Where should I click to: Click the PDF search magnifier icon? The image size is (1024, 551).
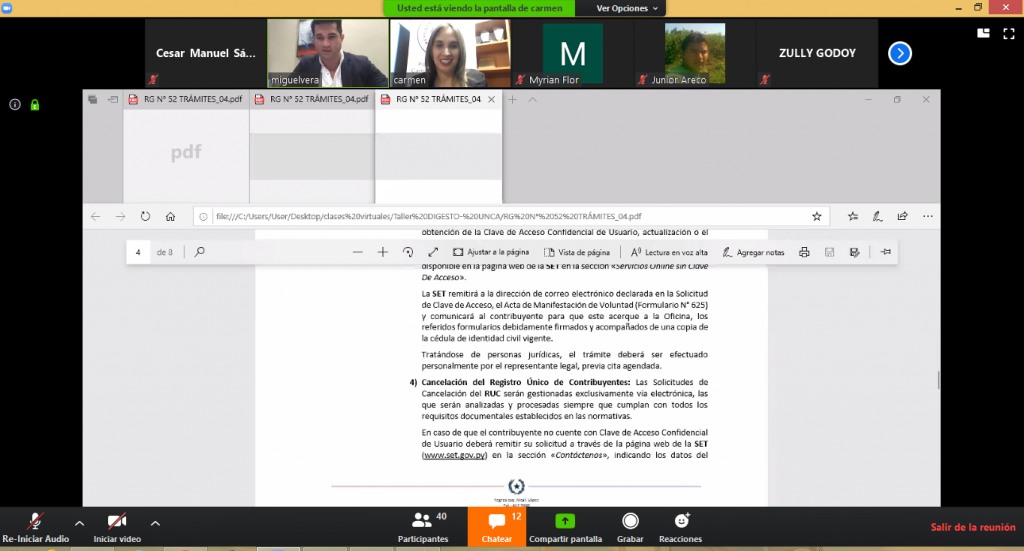tap(200, 252)
